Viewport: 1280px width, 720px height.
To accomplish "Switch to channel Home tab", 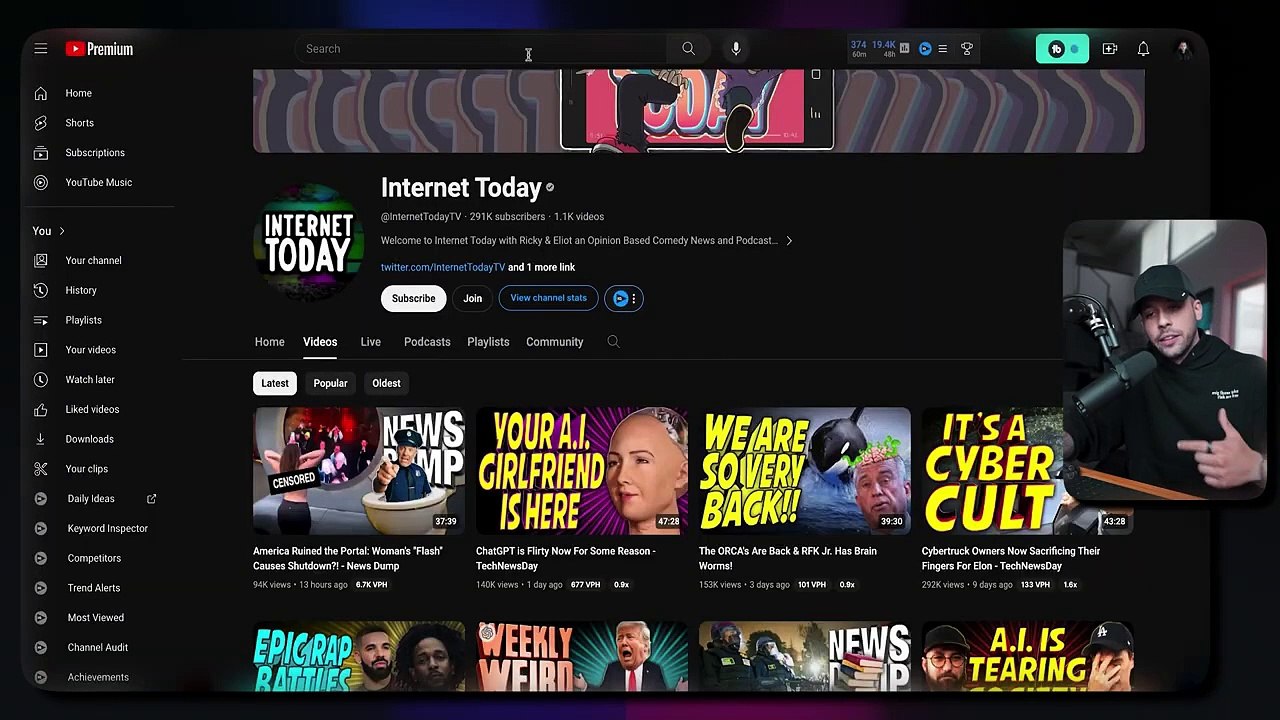I will point(269,342).
